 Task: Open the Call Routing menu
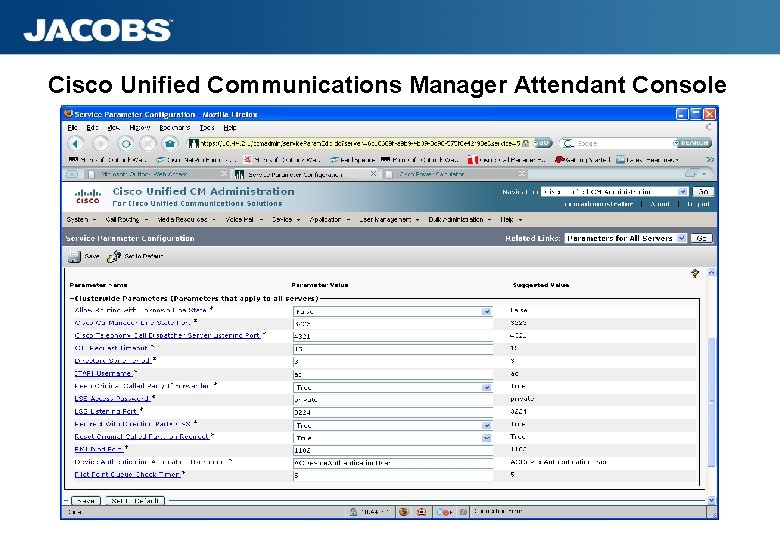pos(126,219)
